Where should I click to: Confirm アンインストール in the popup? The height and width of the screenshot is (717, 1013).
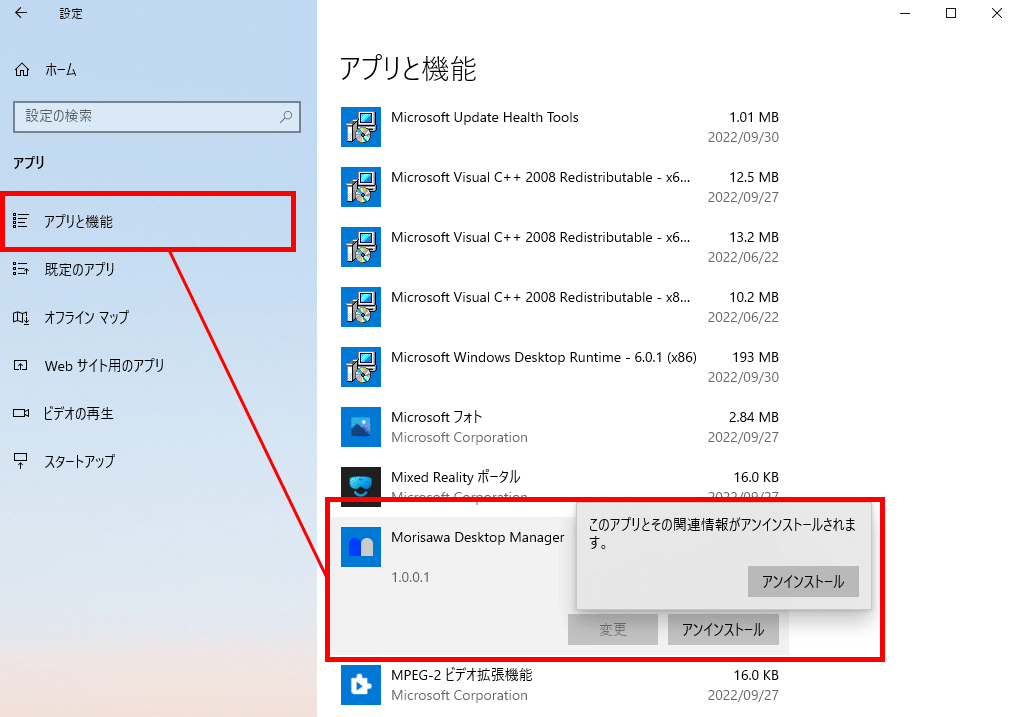803,582
